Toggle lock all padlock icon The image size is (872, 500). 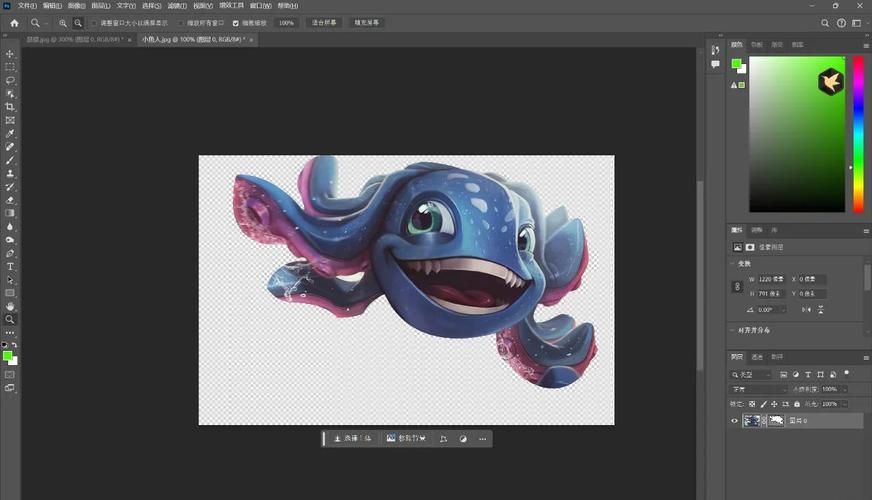point(797,404)
